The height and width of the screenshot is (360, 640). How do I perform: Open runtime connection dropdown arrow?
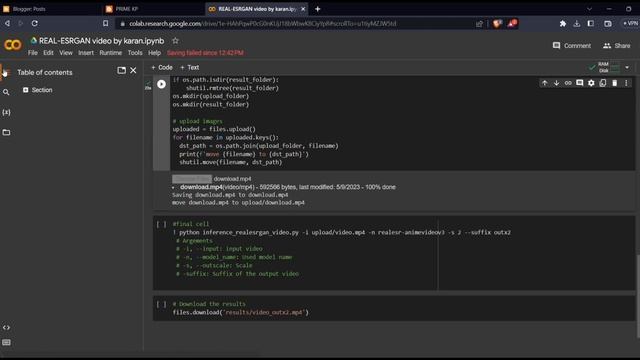click(627, 68)
